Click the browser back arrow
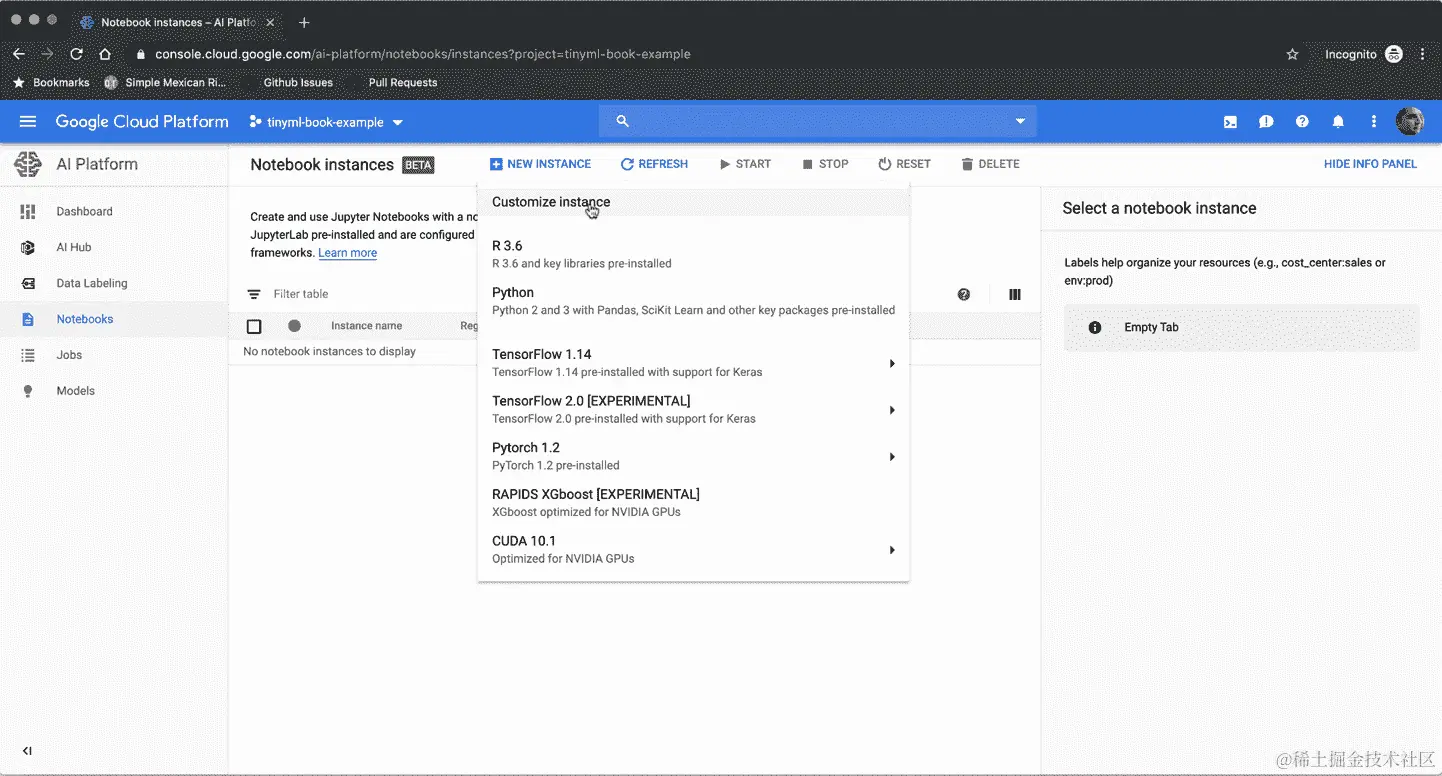 click(18, 54)
